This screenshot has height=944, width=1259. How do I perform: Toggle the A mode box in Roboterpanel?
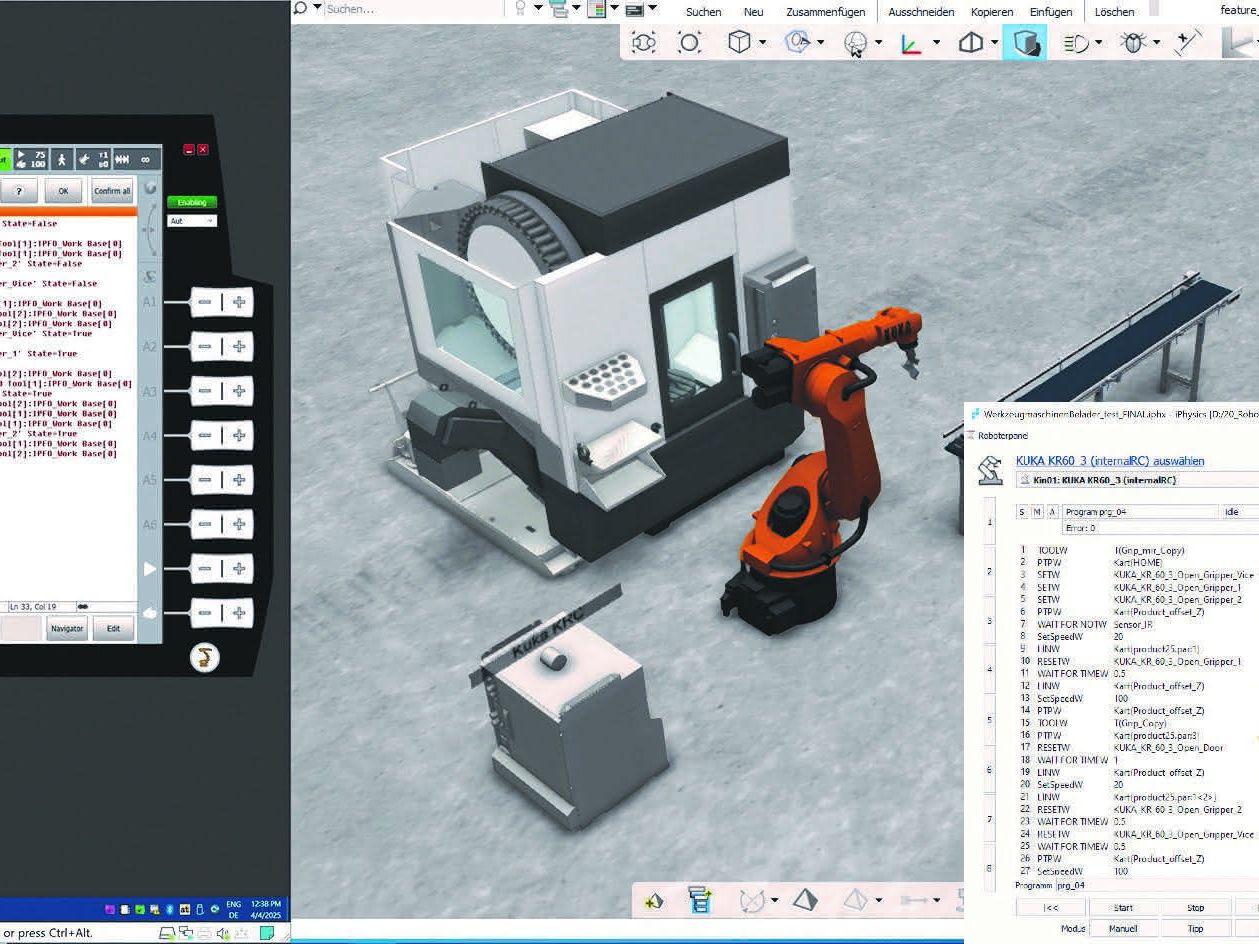coord(1052,512)
